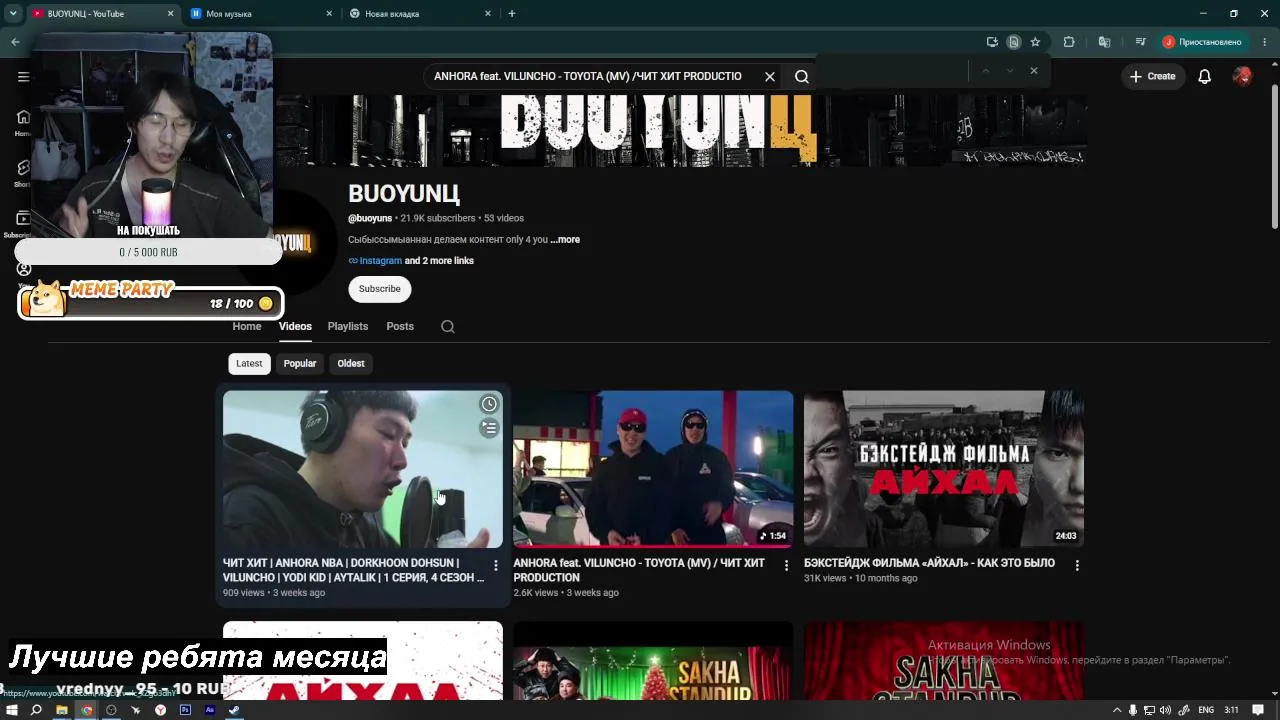The width and height of the screenshot is (1280, 720).
Task: Bookmark this page with the star icon
Action: pos(1035,42)
